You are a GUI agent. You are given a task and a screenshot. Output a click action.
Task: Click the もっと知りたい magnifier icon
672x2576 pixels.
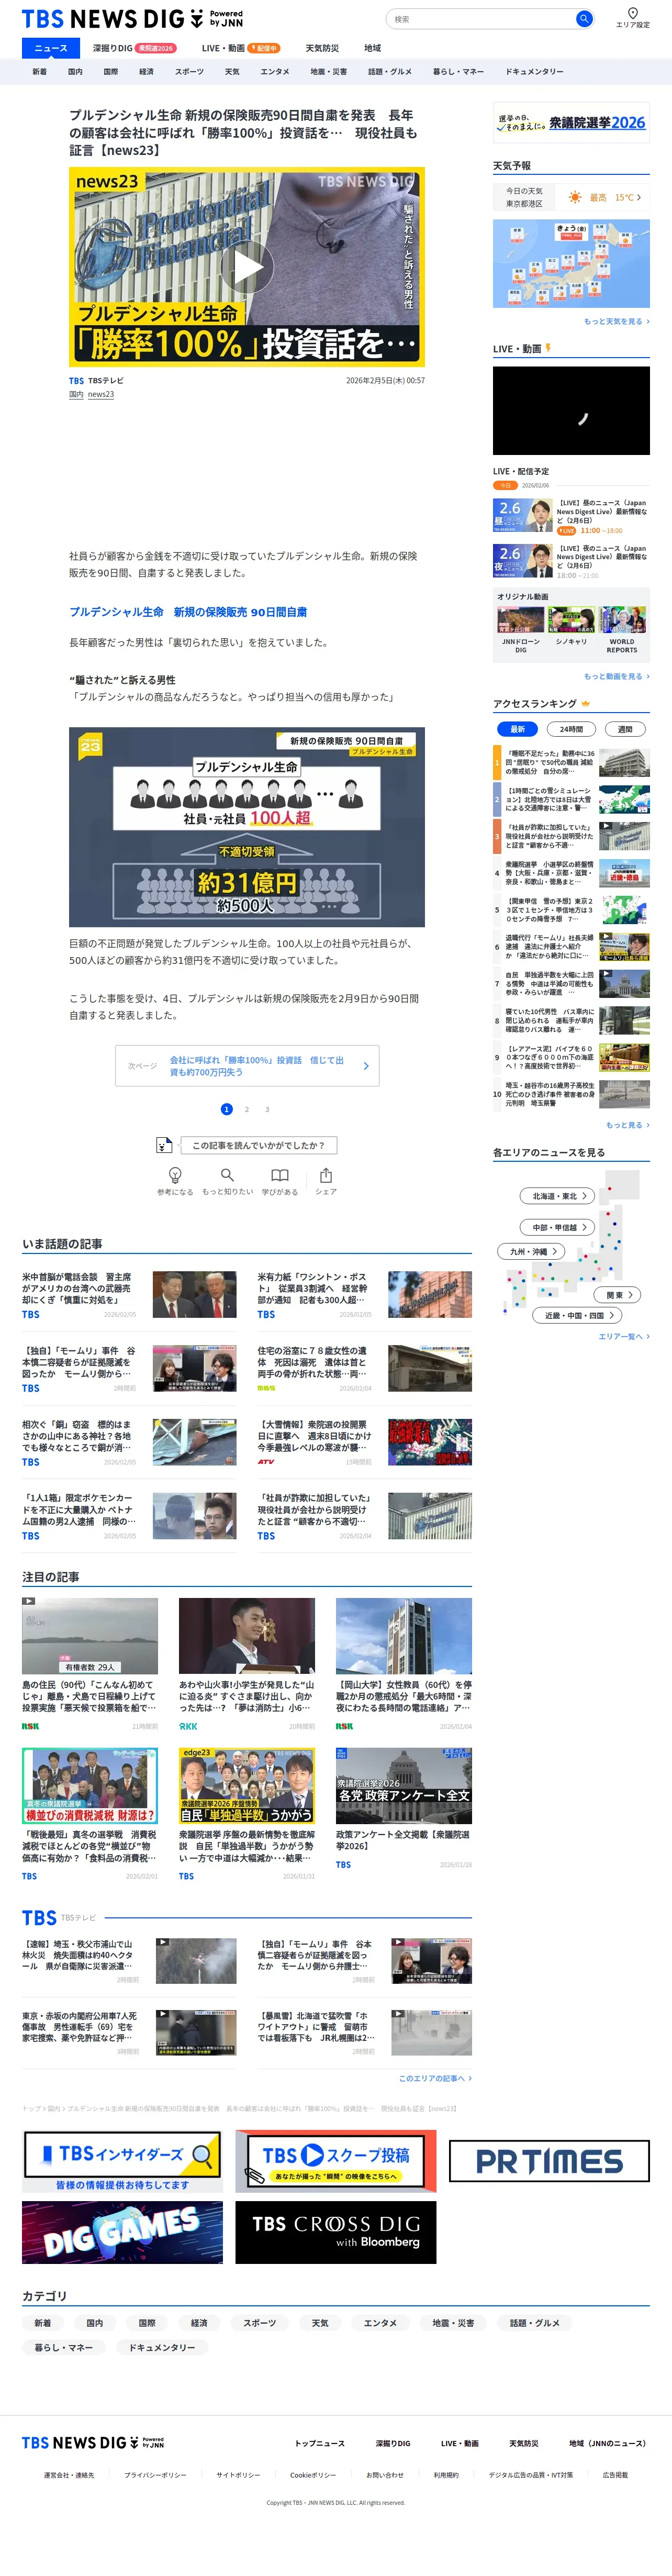[x=227, y=1175]
